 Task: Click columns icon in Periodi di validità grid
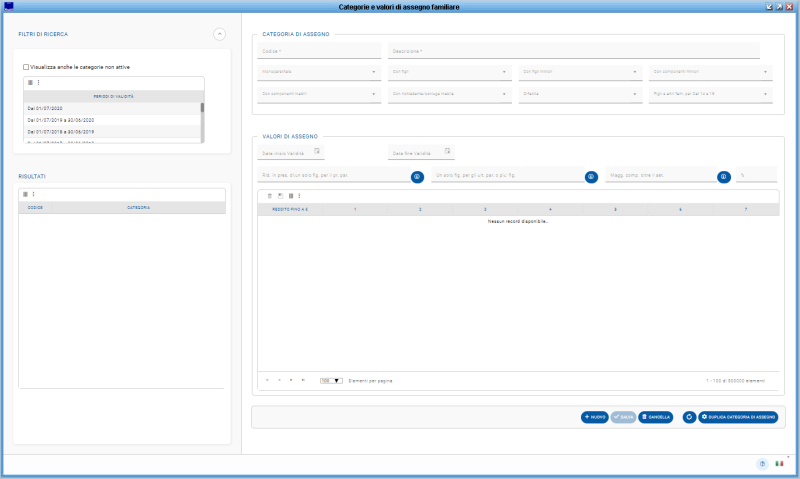[29, 82]
